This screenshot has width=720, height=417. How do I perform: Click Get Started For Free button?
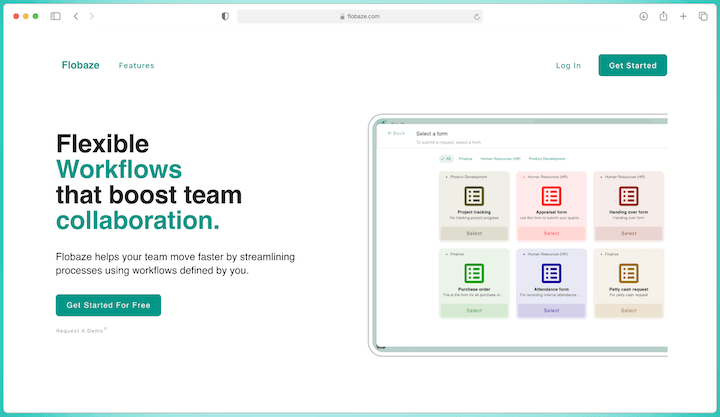(x=108, y=305)
